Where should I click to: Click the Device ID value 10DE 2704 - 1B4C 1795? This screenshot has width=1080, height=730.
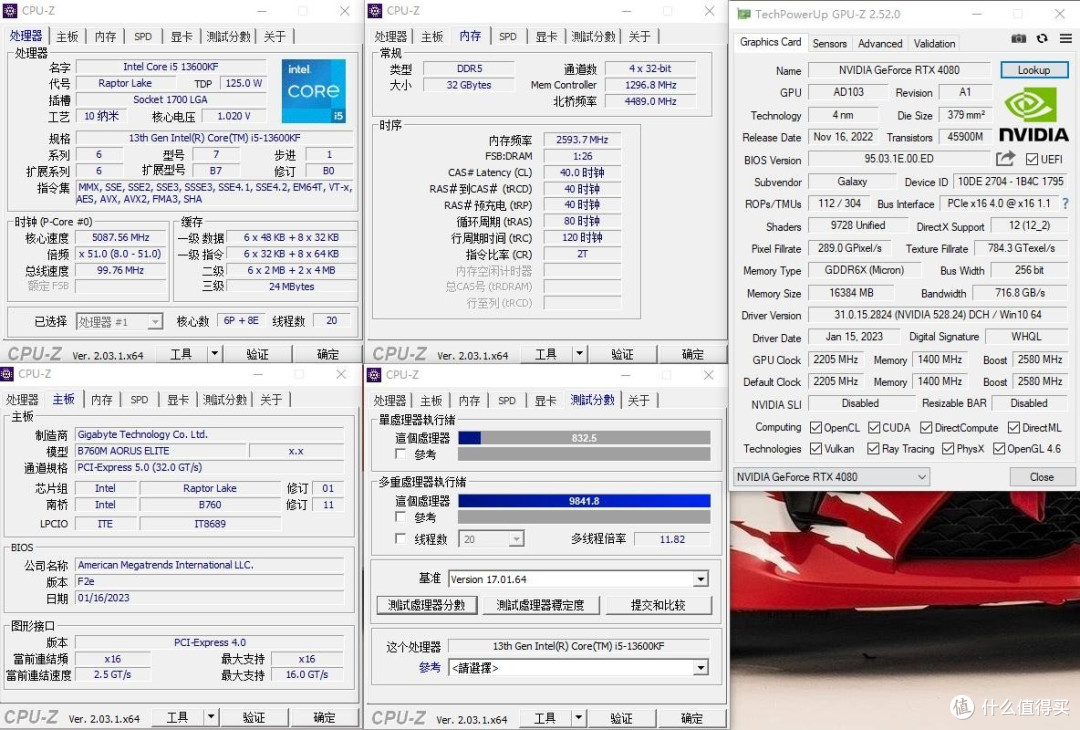[1010, 182]
